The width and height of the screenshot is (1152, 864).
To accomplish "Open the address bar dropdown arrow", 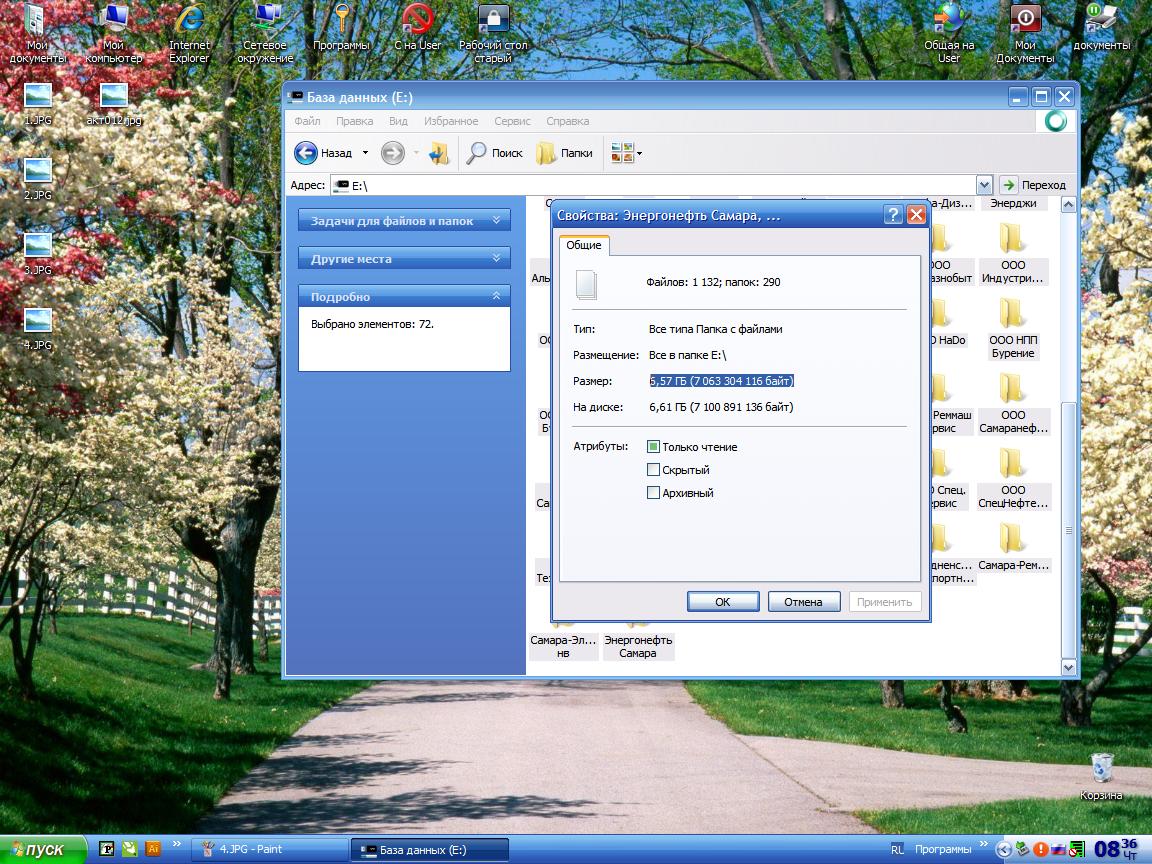I will pos(984,185).
